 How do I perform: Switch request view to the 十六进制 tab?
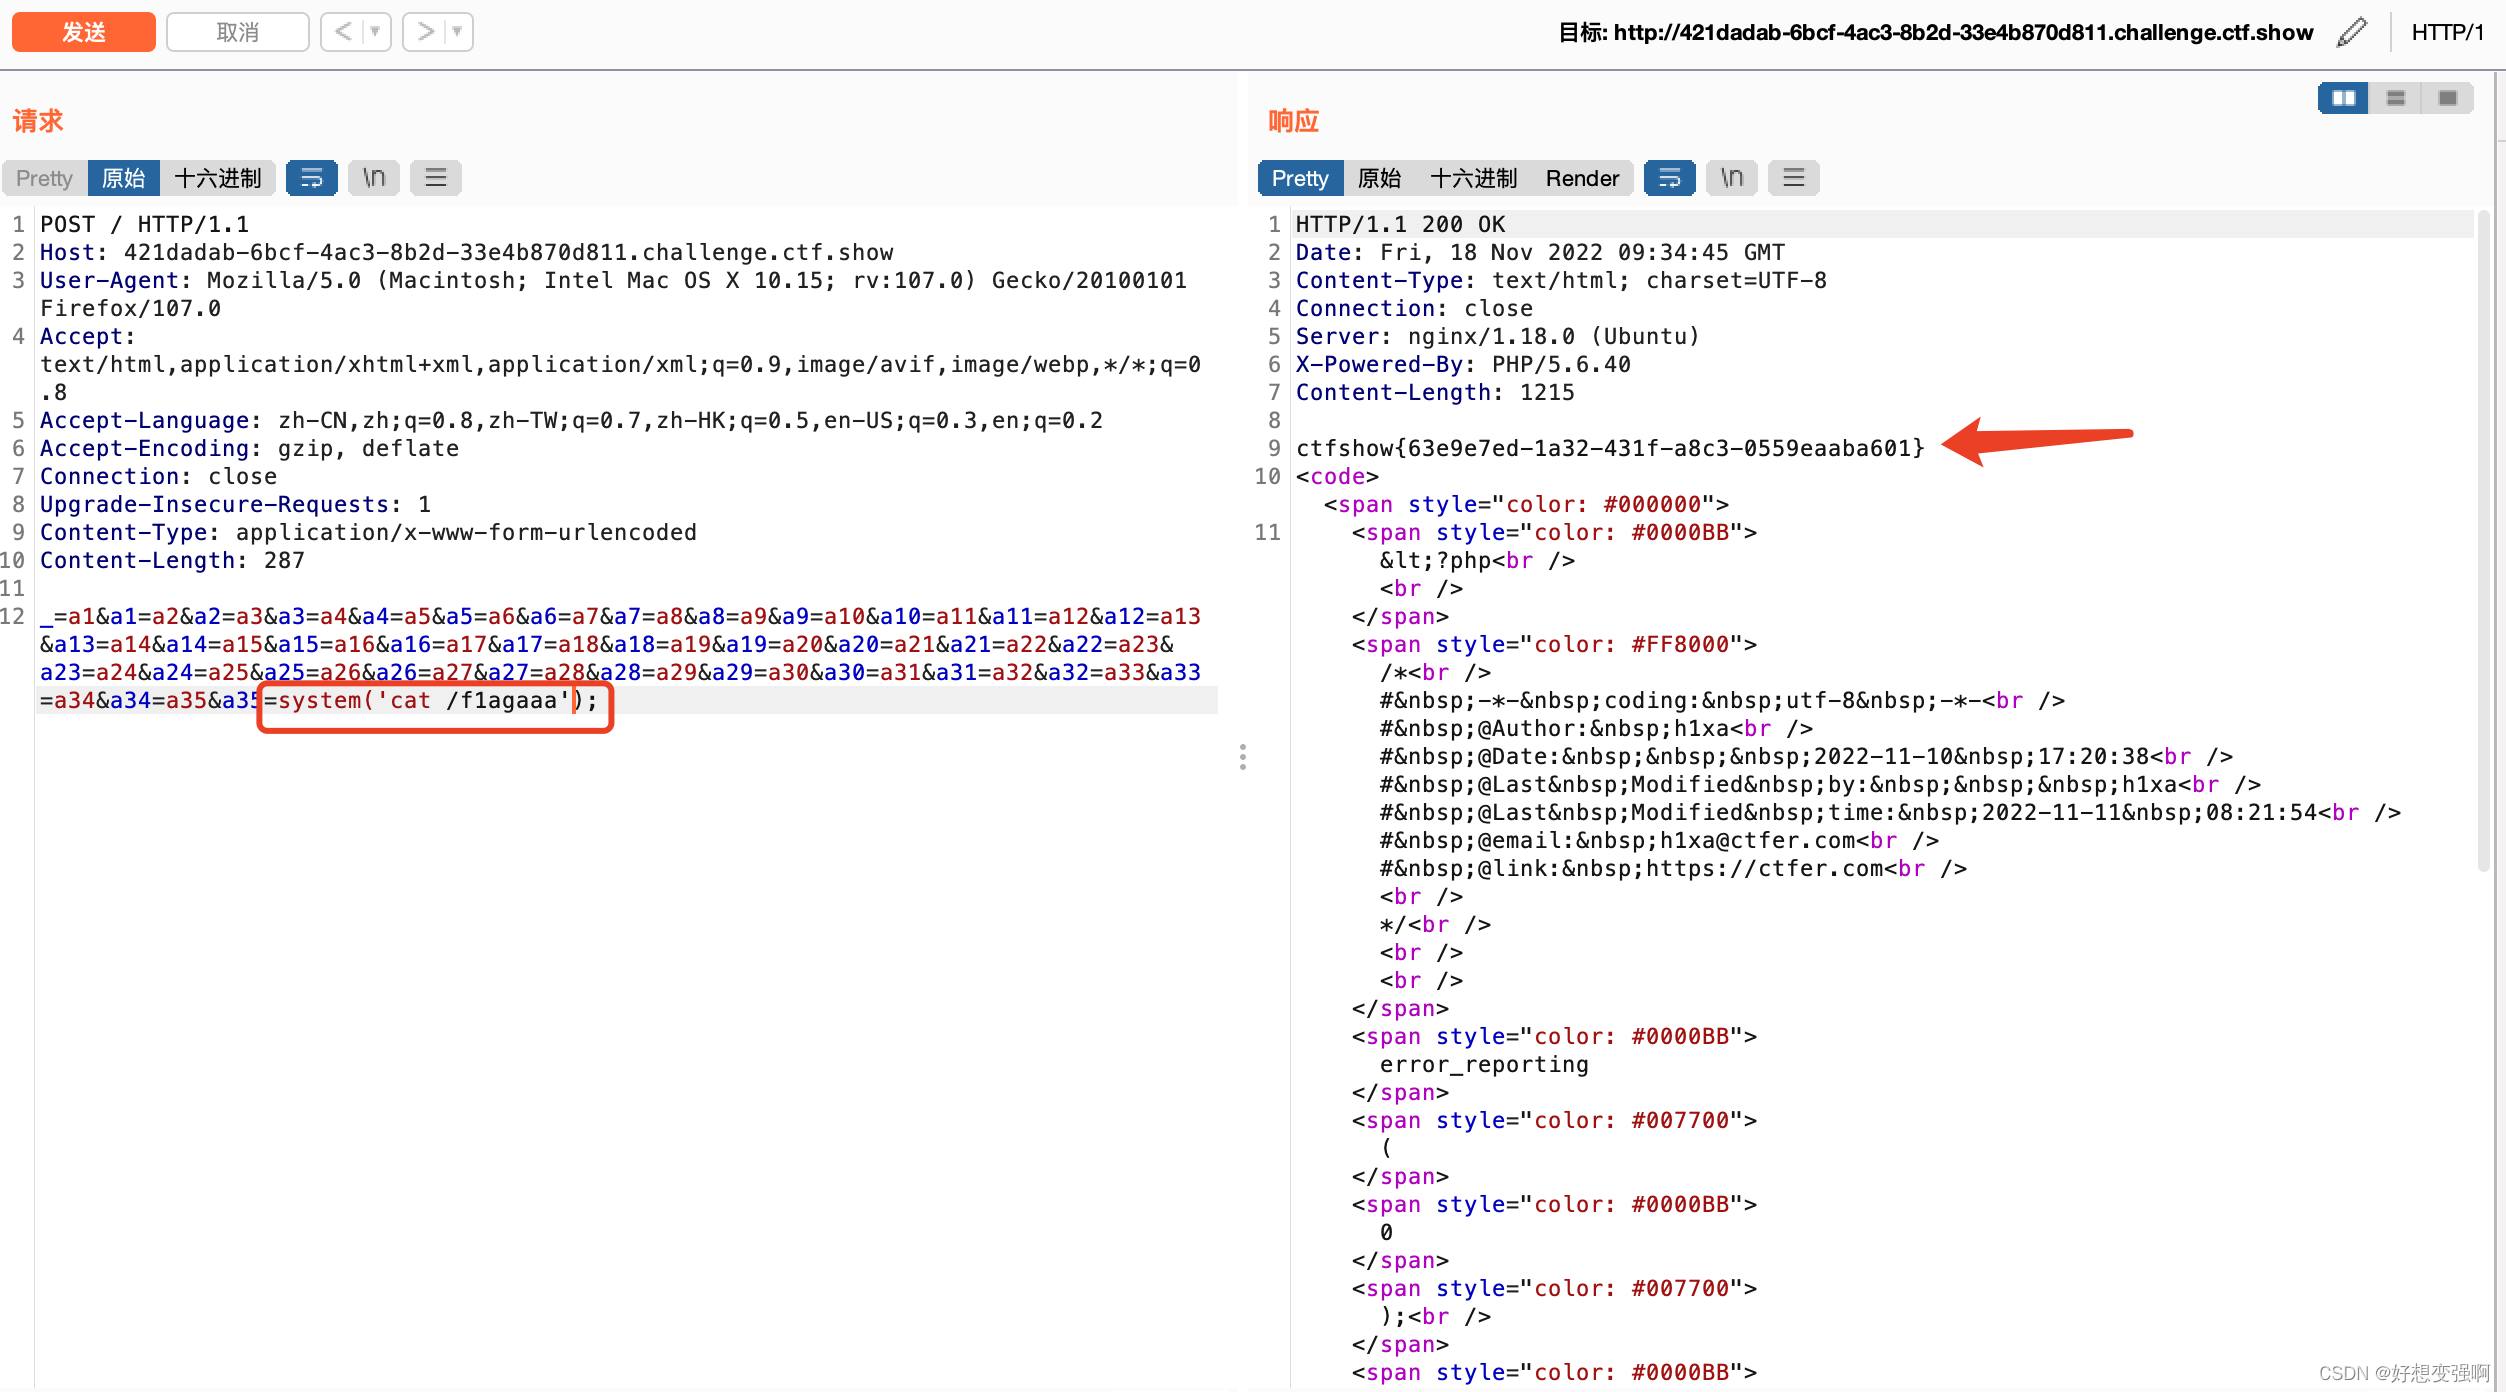point(218,178)
